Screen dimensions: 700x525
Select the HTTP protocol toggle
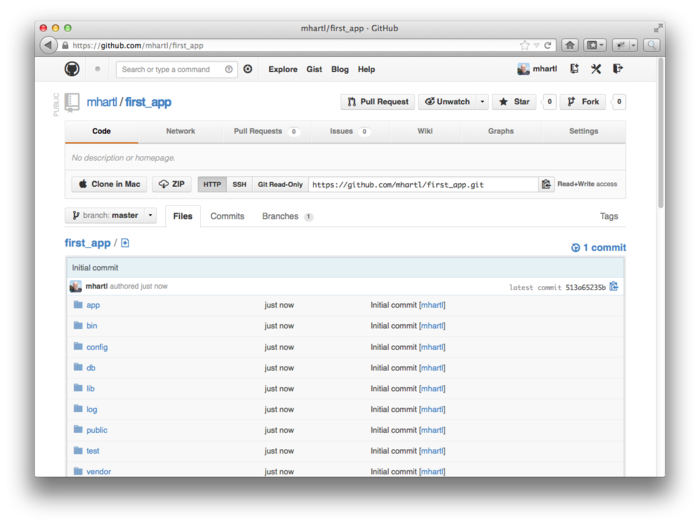212,184
